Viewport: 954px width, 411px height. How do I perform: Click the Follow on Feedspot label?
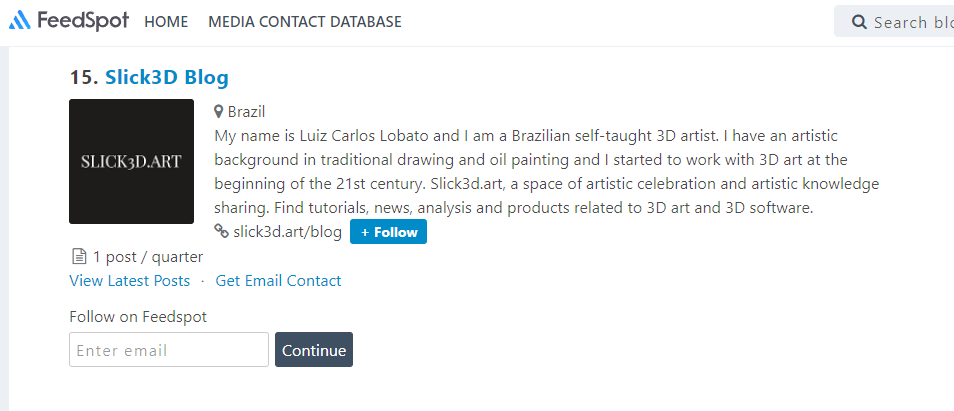[138, 317]
